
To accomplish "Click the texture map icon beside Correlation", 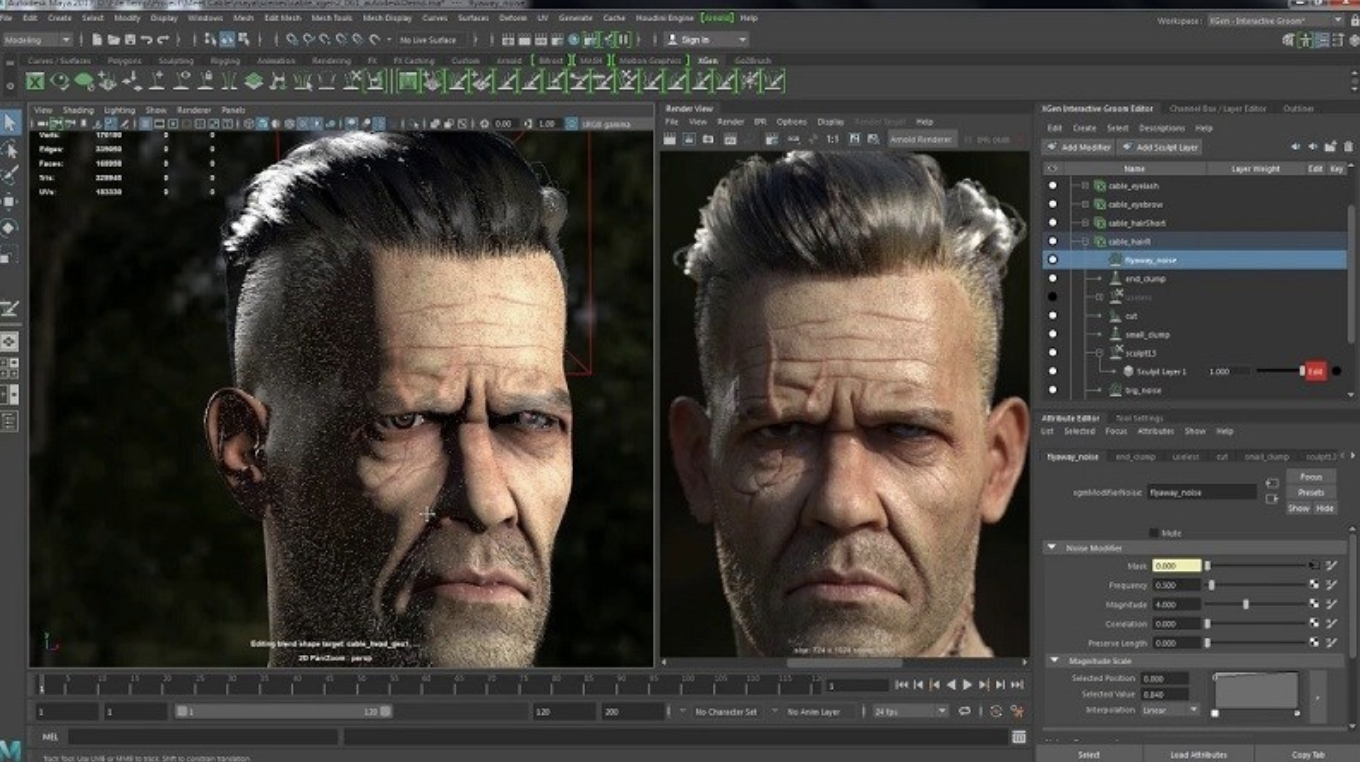I will 1314,624.
